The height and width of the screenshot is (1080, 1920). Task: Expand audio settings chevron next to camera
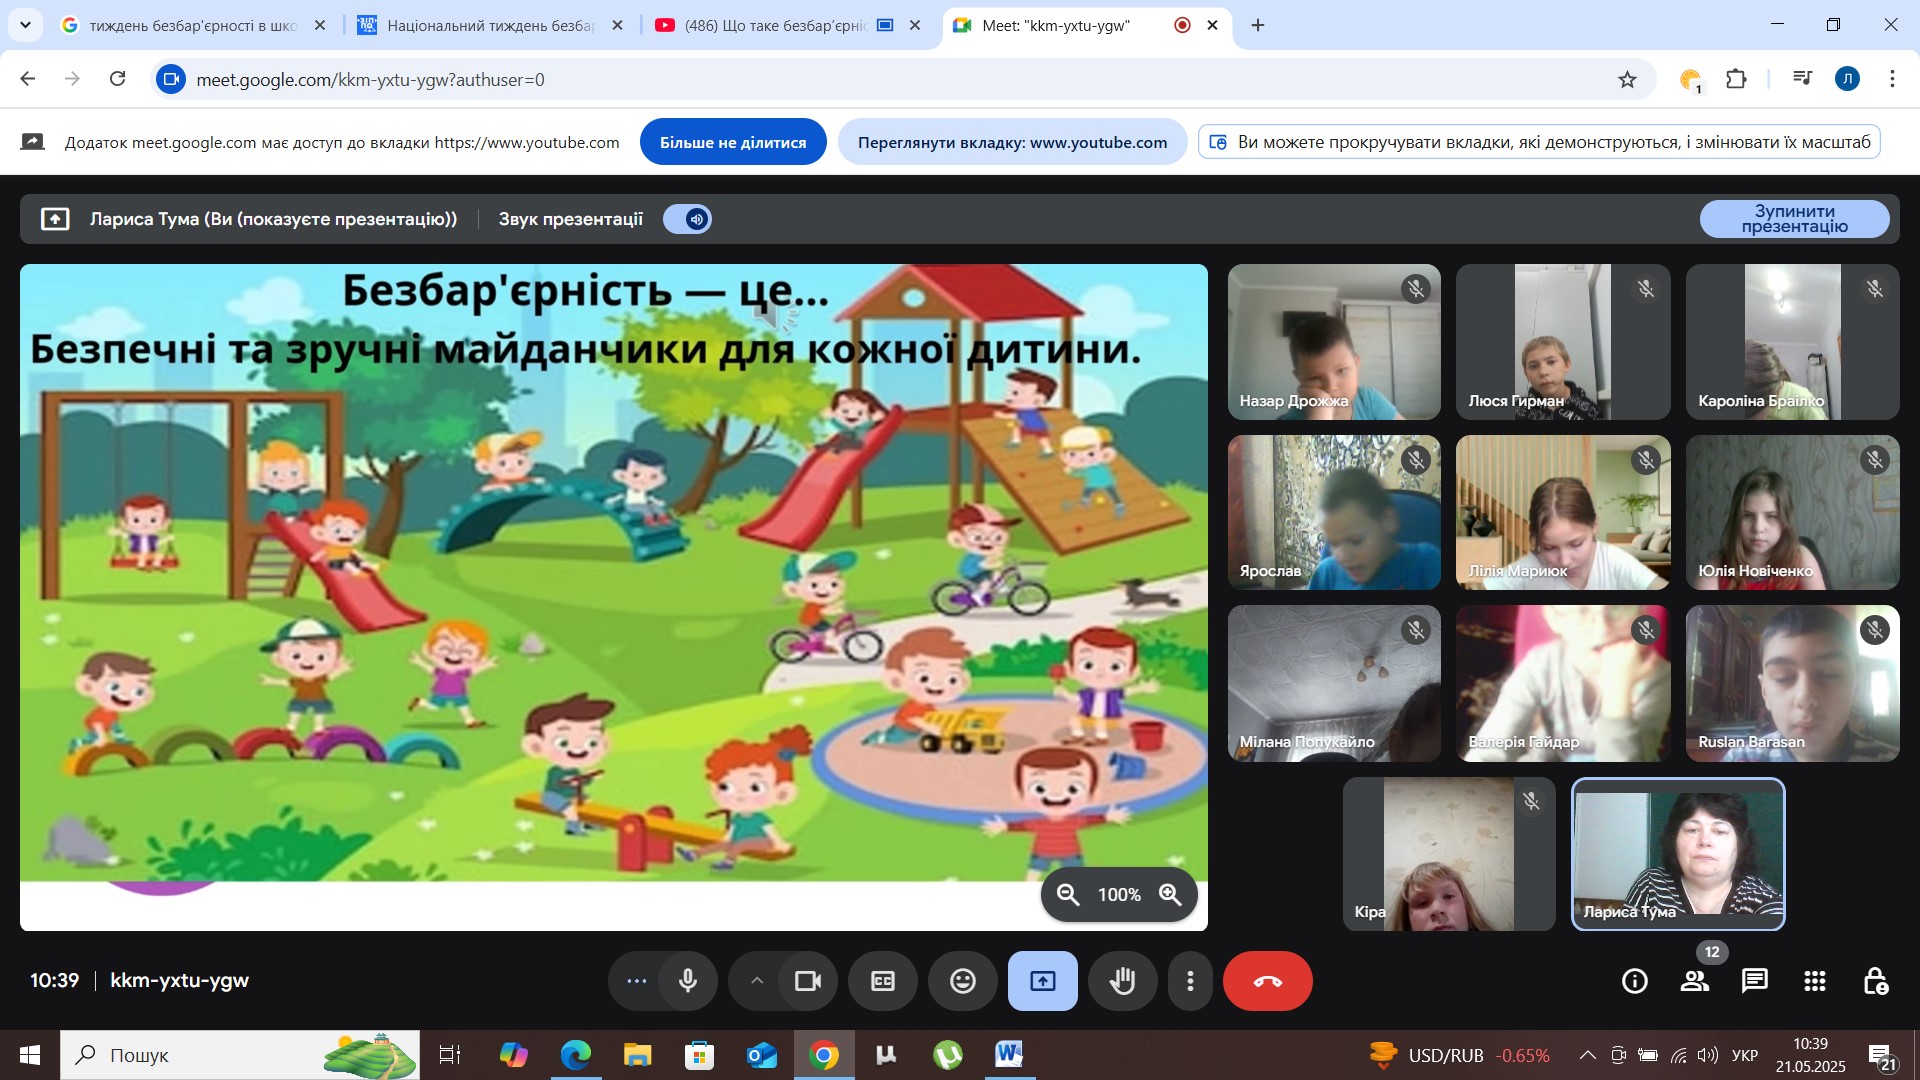757,981
